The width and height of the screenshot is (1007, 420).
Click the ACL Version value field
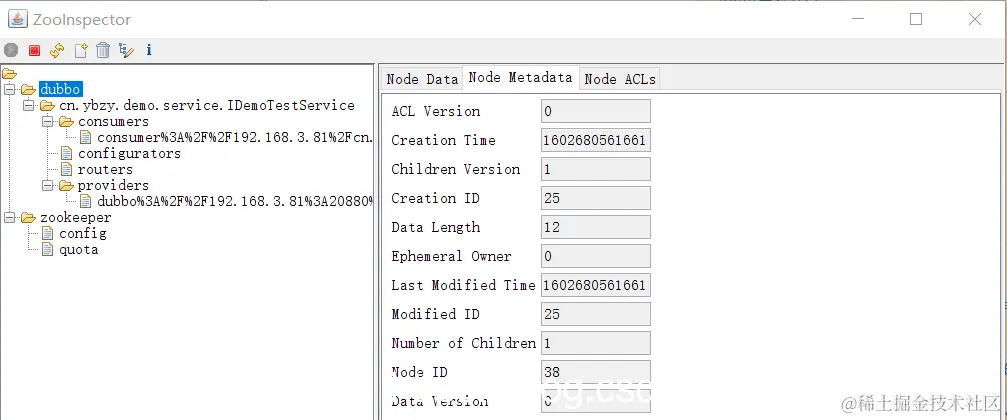click(x=595, y=111)
